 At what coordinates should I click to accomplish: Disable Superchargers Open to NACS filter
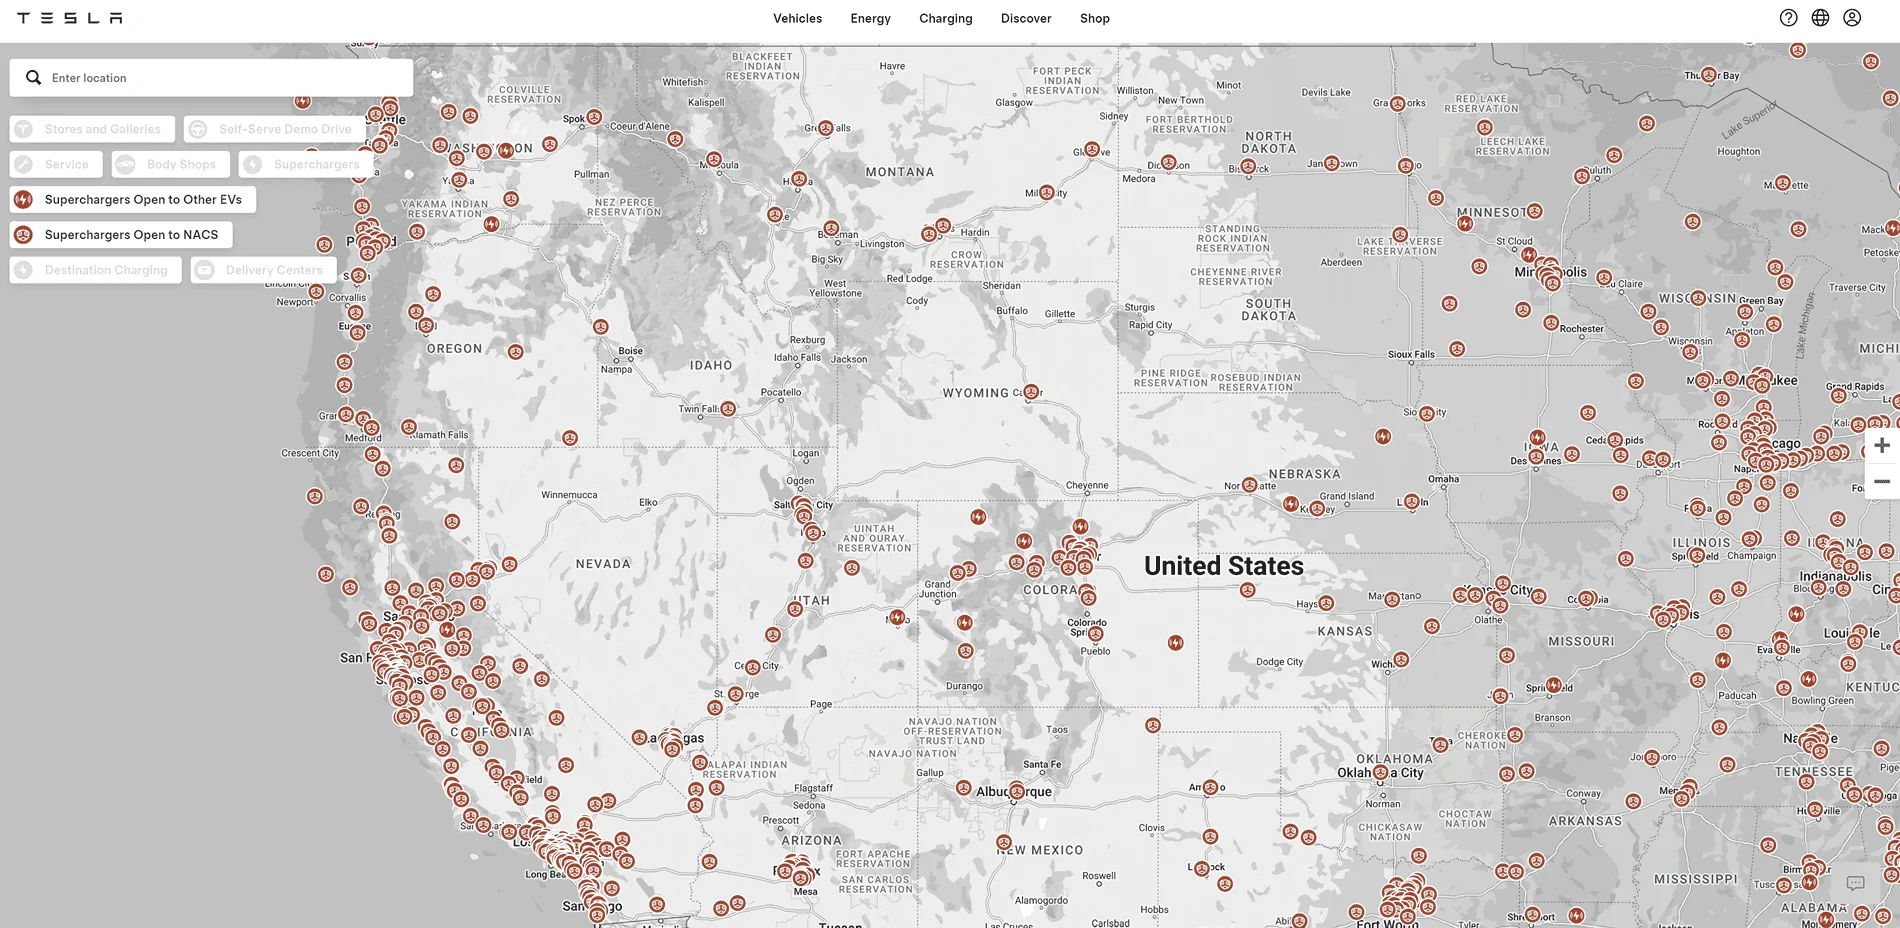coord(121,234)
